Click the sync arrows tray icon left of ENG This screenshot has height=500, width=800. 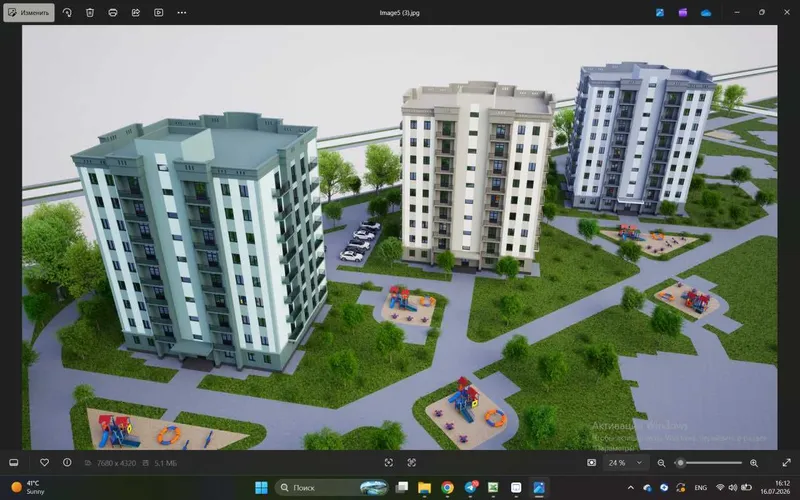[x=681, y=488]
